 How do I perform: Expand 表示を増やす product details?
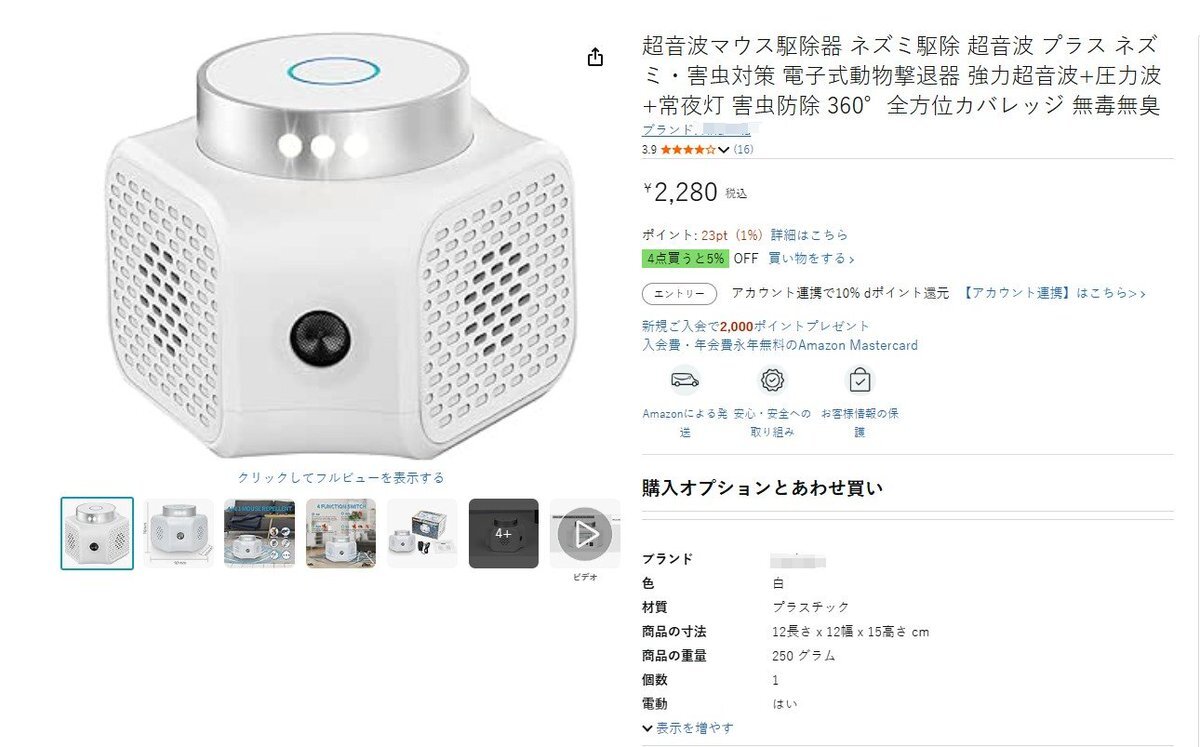tap(688, 728)
